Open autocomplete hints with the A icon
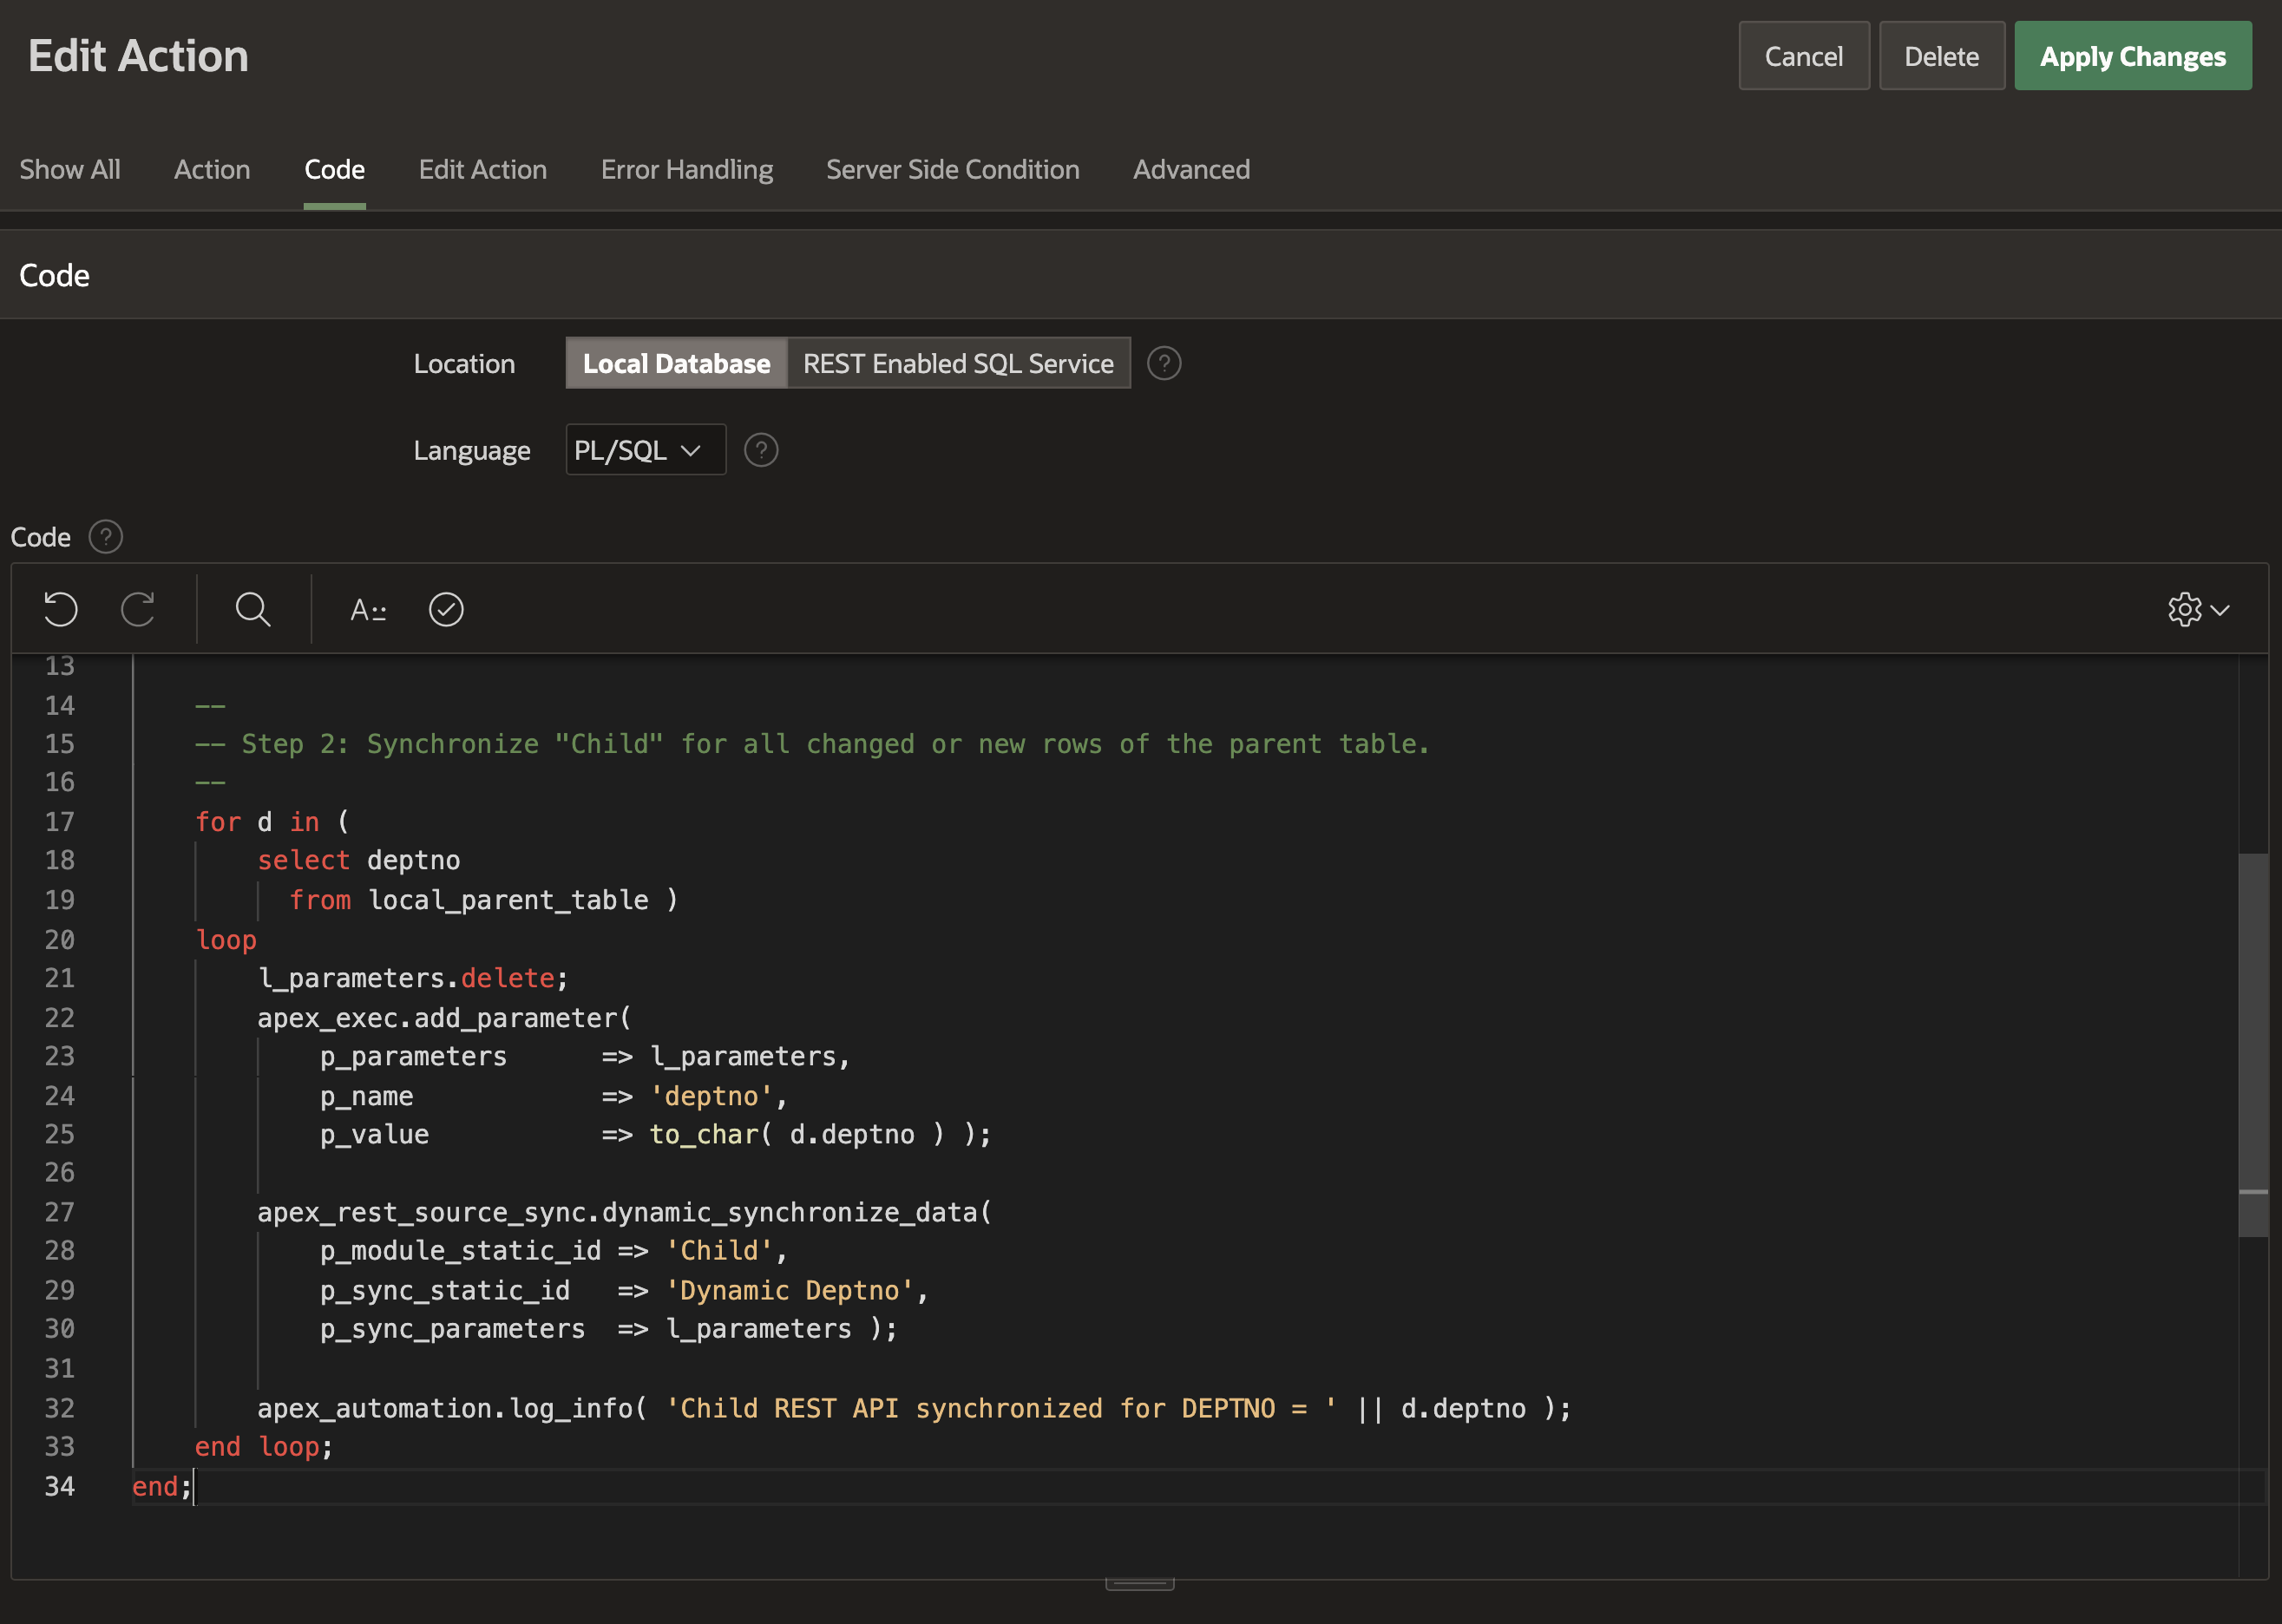Viewport: 2282px width, 1624px height. pos(366,609)
